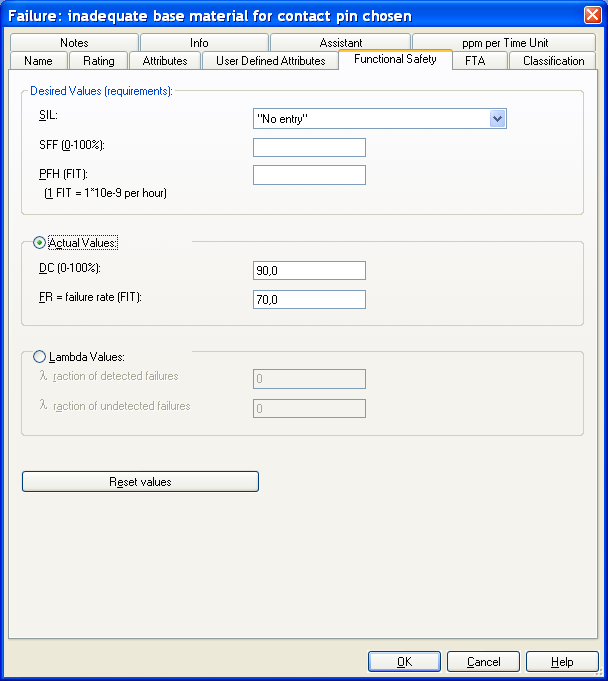
Task: Open the Assistant tab
Action: coord(341,43)
